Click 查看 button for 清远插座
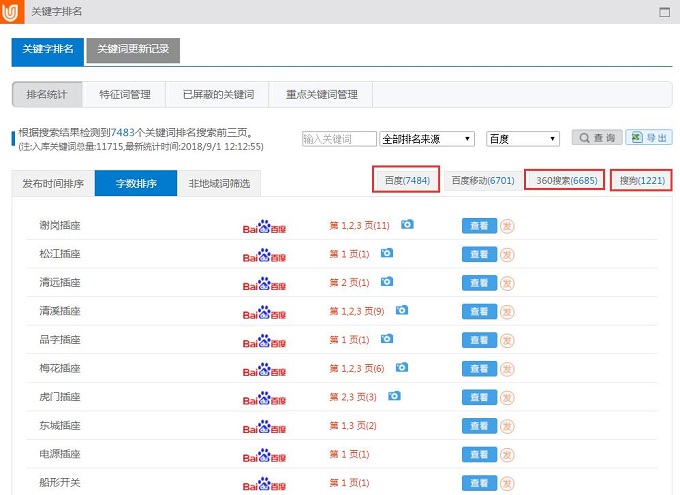680x495 pixels. pos(478,283)
